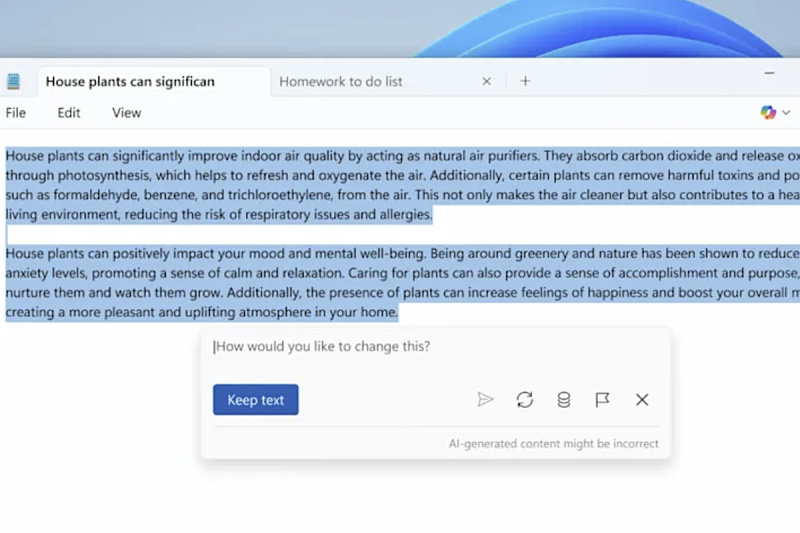This screenshot has width=800, height=533.
Task: Click the Notepad app icon in title bar
Action: click(x=13, y=81)
